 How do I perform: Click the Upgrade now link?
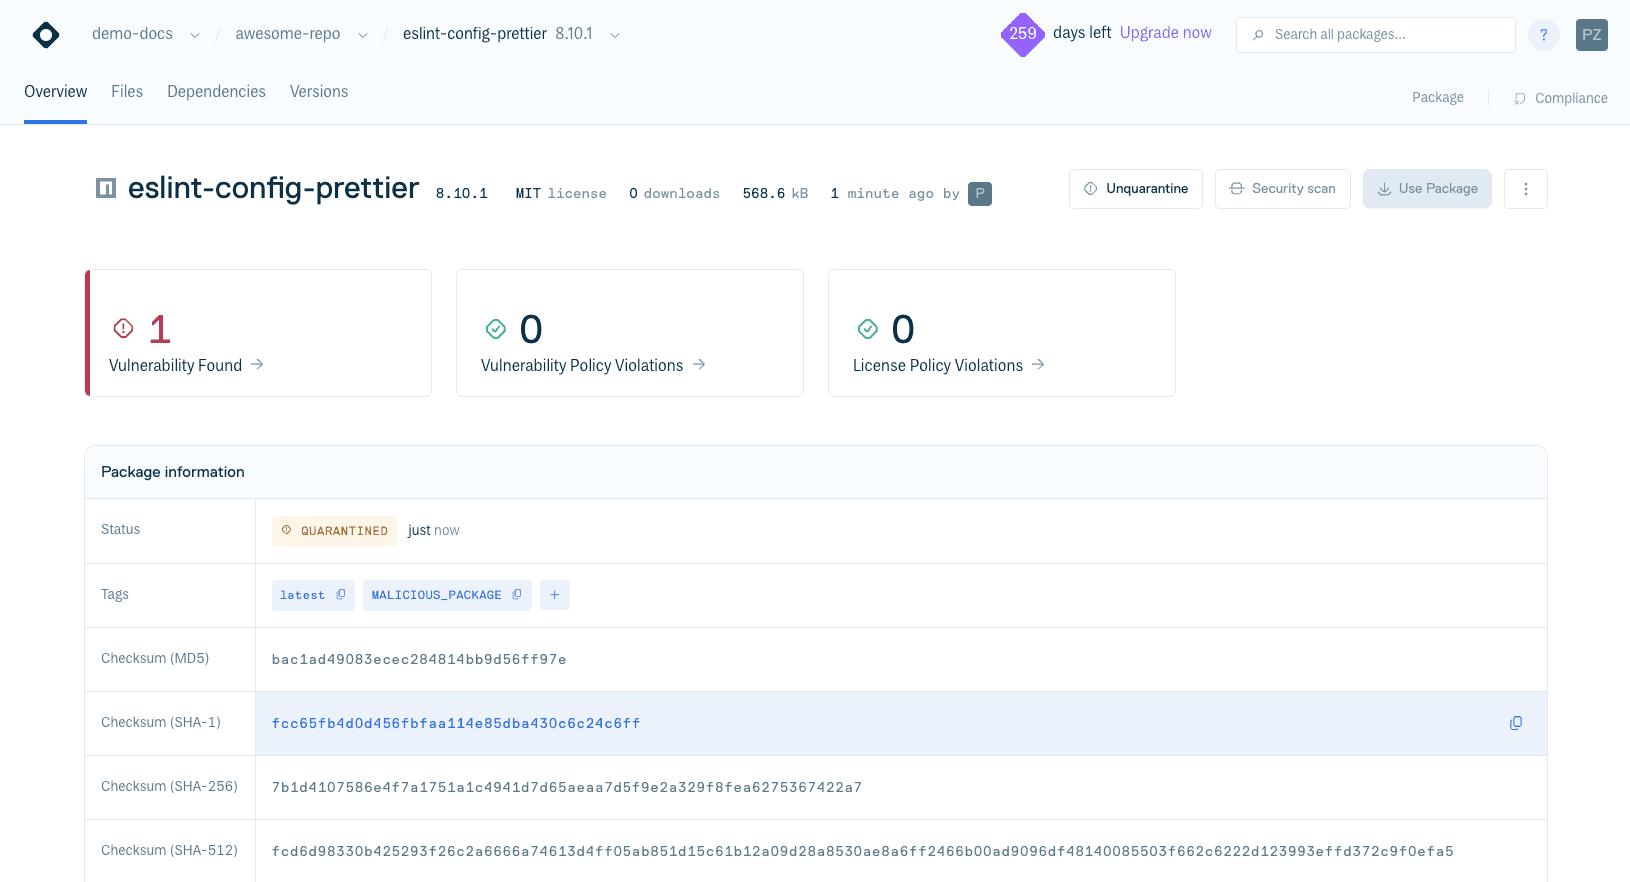point(1165,33)
